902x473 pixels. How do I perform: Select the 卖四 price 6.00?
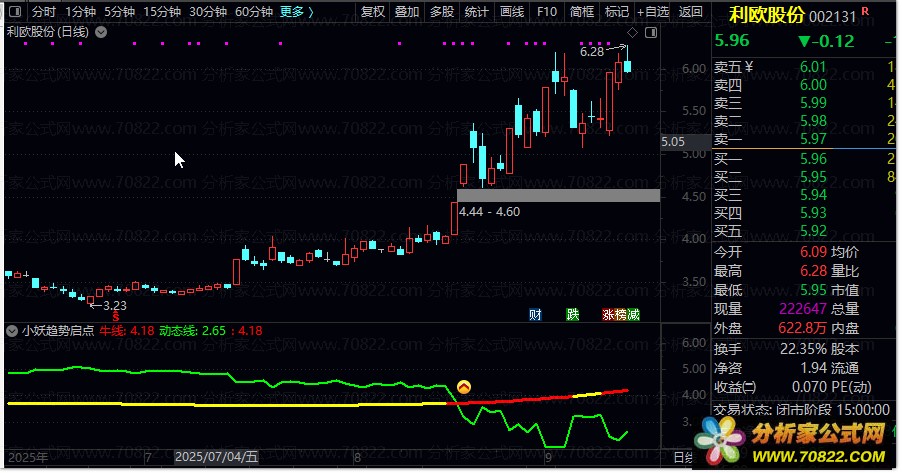(x=813, y=85)
